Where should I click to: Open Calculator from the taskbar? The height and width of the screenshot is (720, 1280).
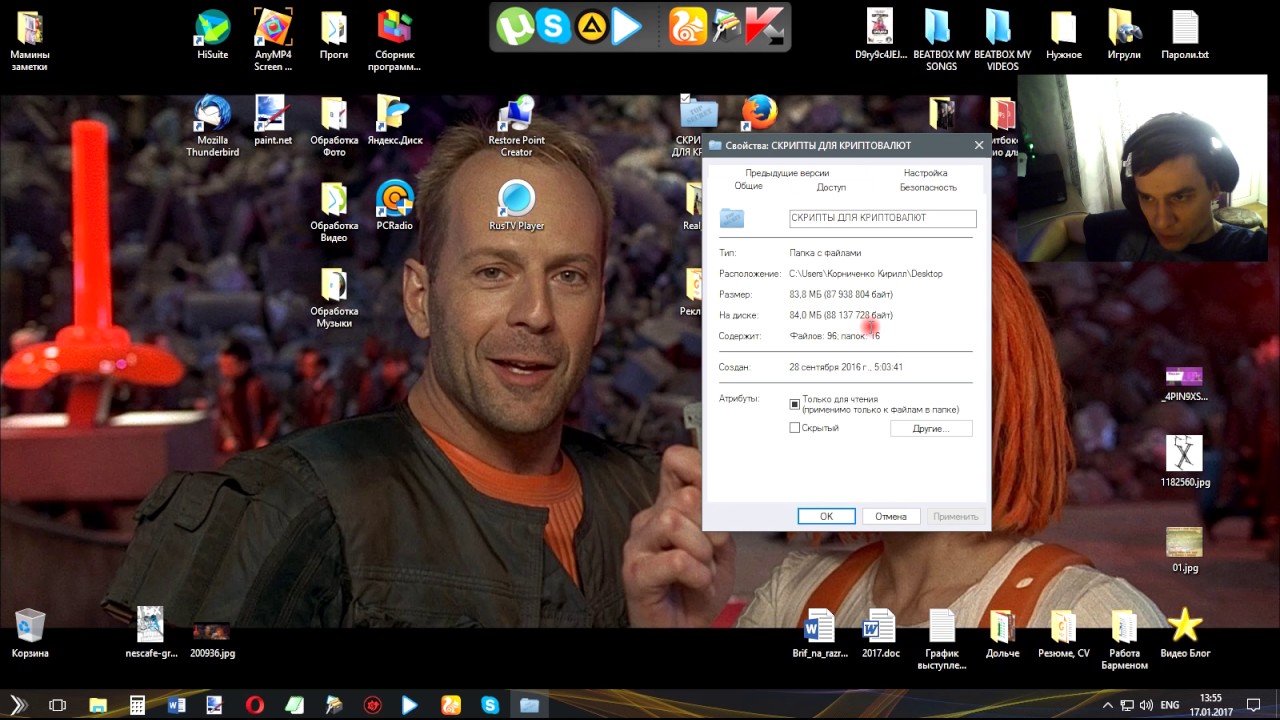click(x=137, y=705)
